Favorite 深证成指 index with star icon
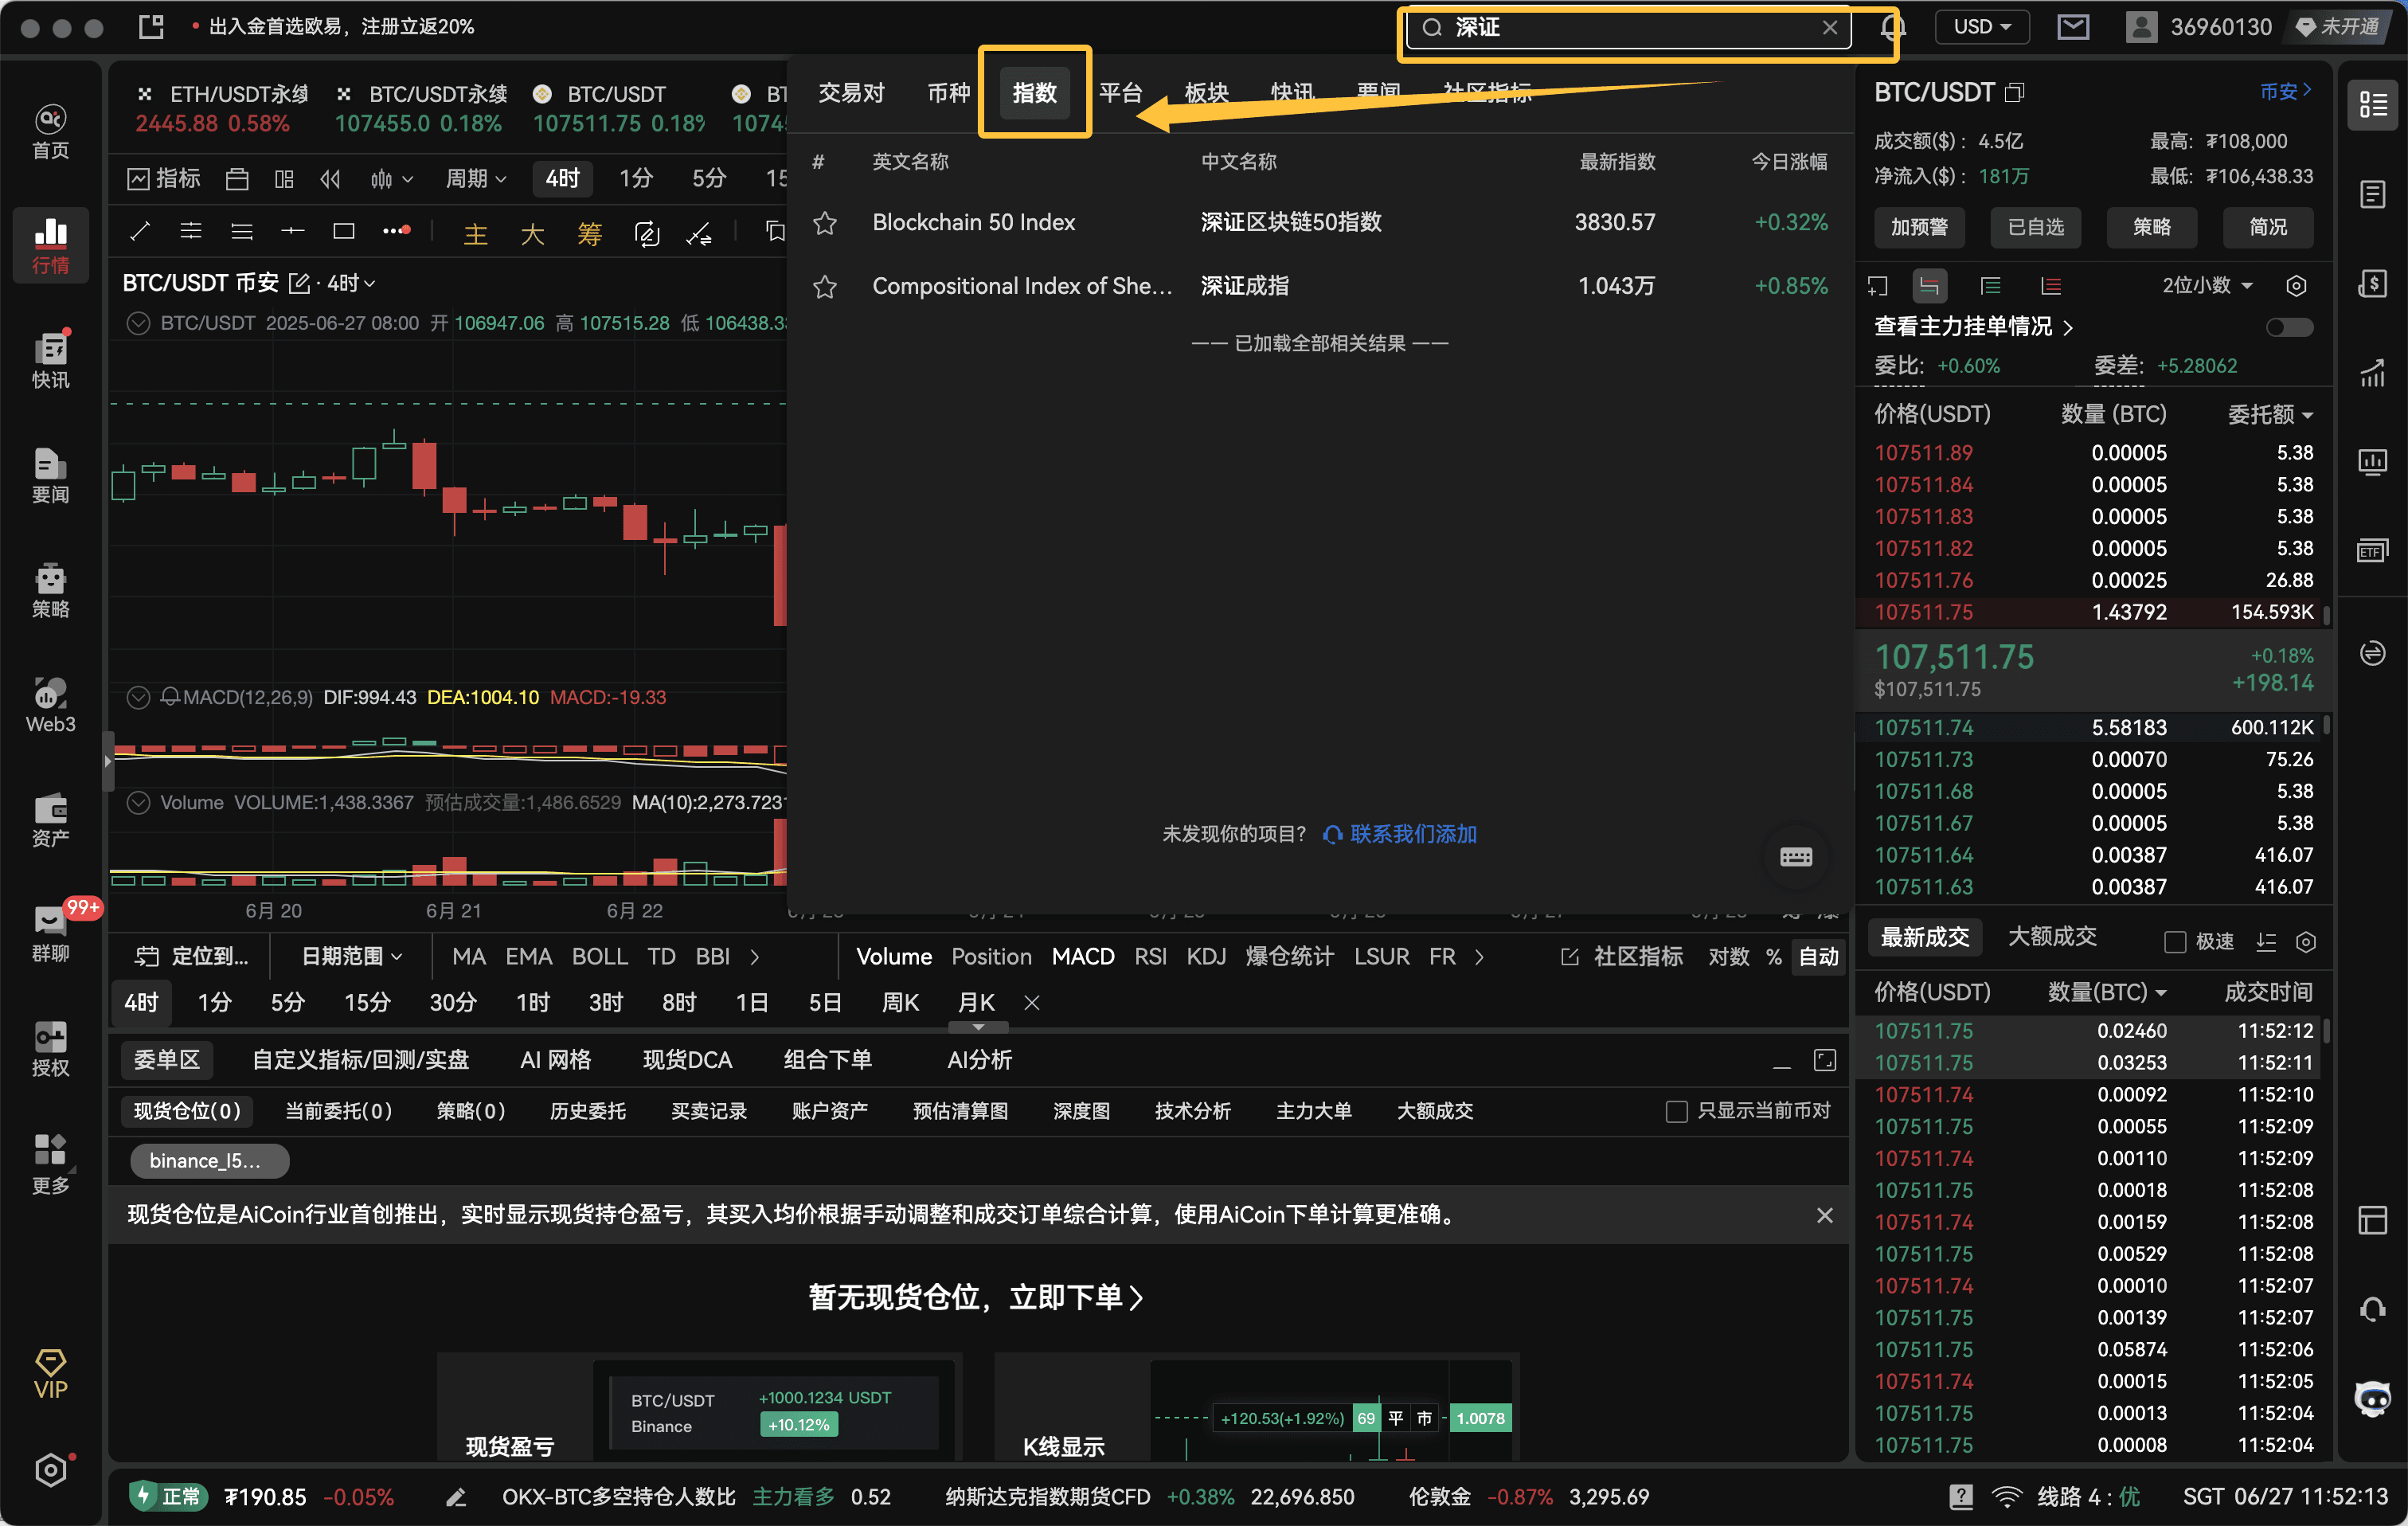This screenshot has width=2408, height=1526. [825, 287]
